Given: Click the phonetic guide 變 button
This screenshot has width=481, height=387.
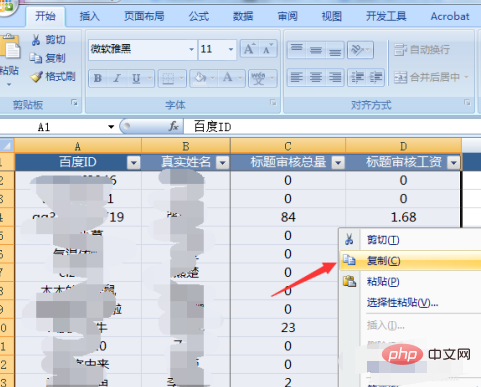Looking at the screenshot, I should coord(258,78).
